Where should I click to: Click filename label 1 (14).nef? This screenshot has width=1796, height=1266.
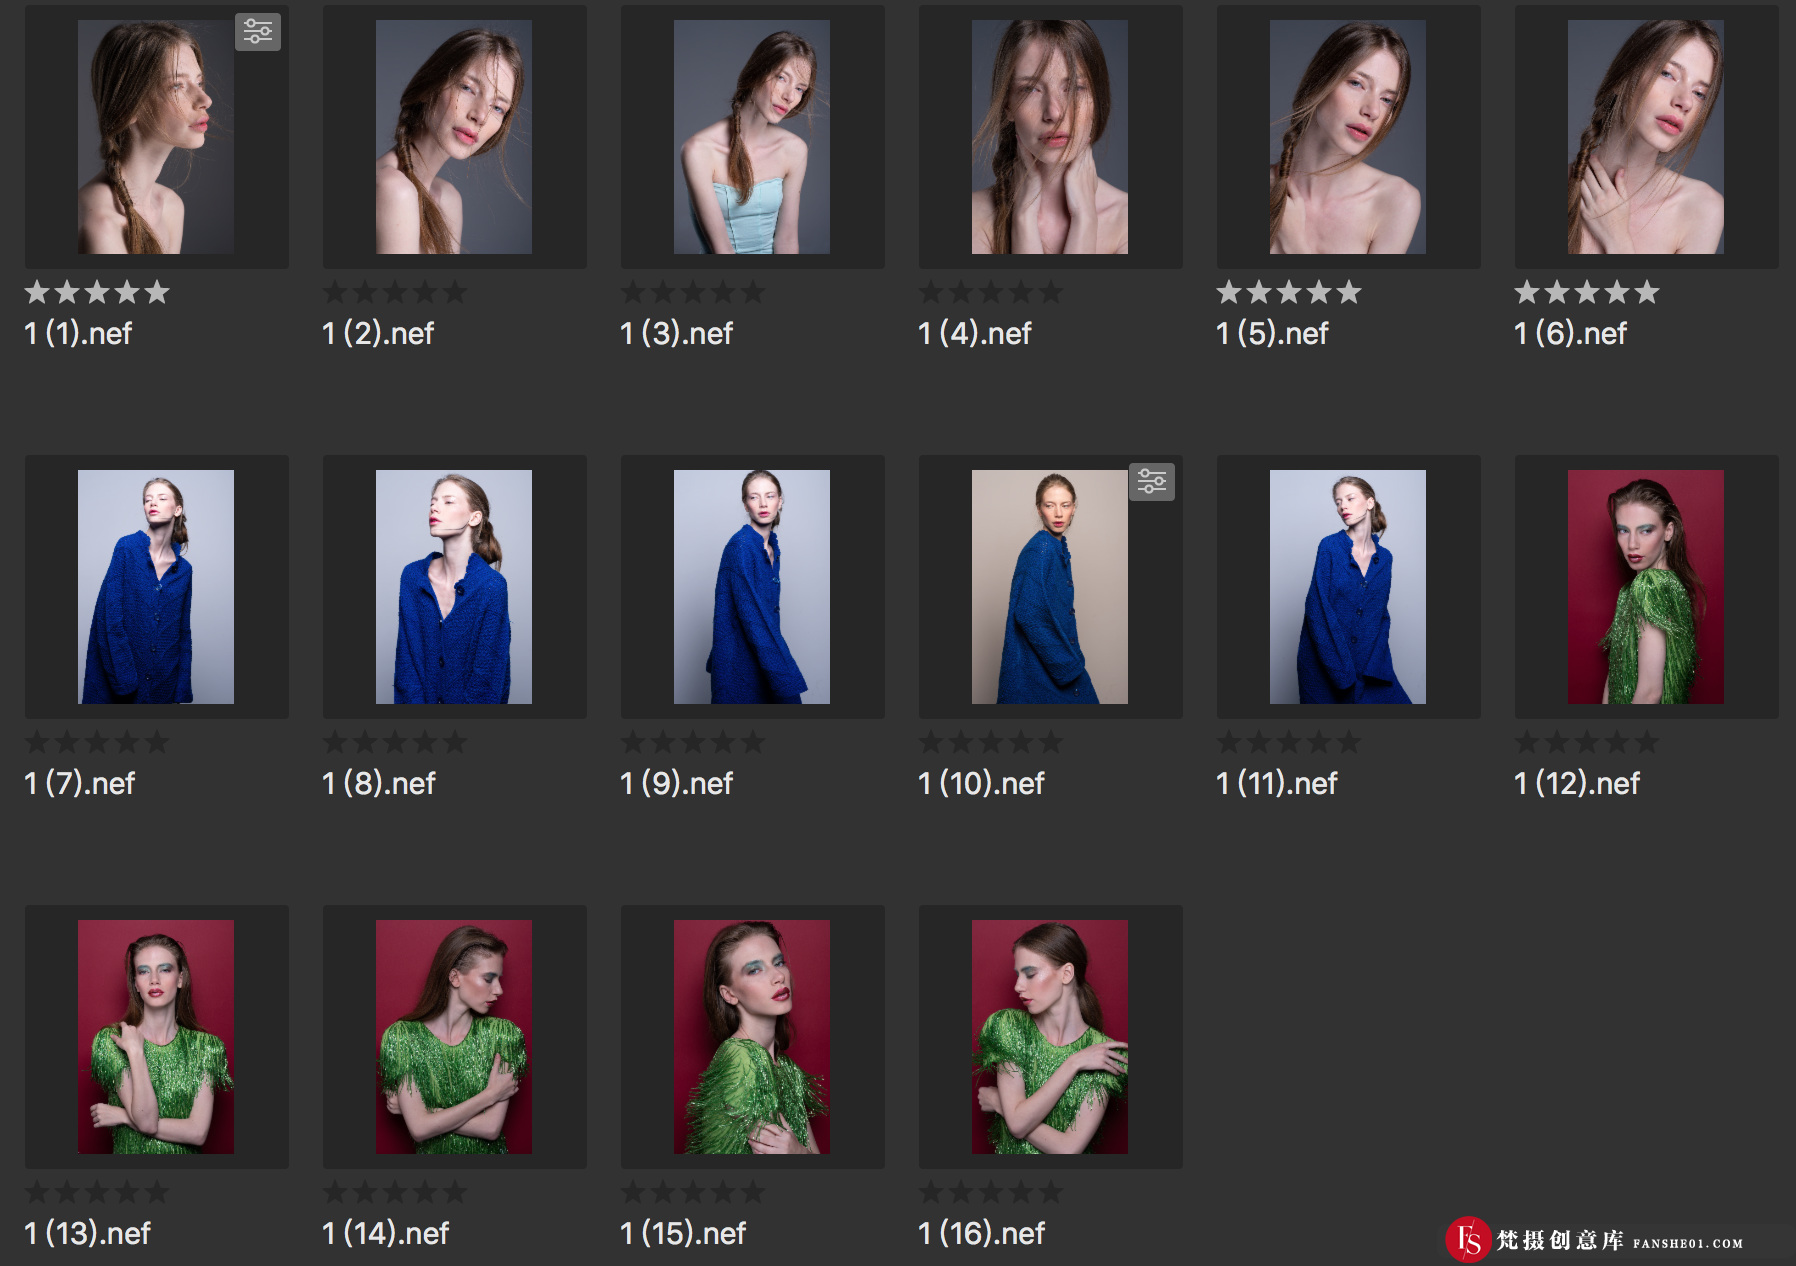click(x=385, y=1233)
